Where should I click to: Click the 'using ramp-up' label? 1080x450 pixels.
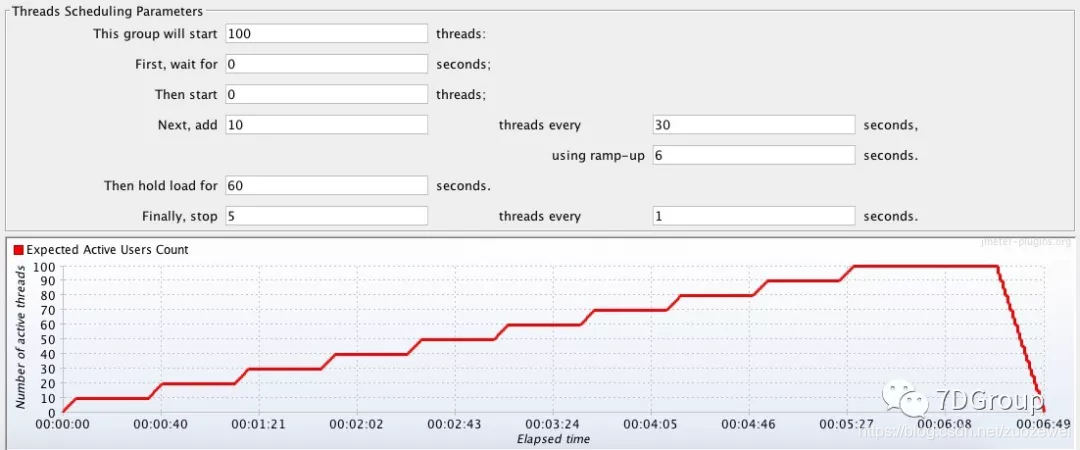pos(598,156)
